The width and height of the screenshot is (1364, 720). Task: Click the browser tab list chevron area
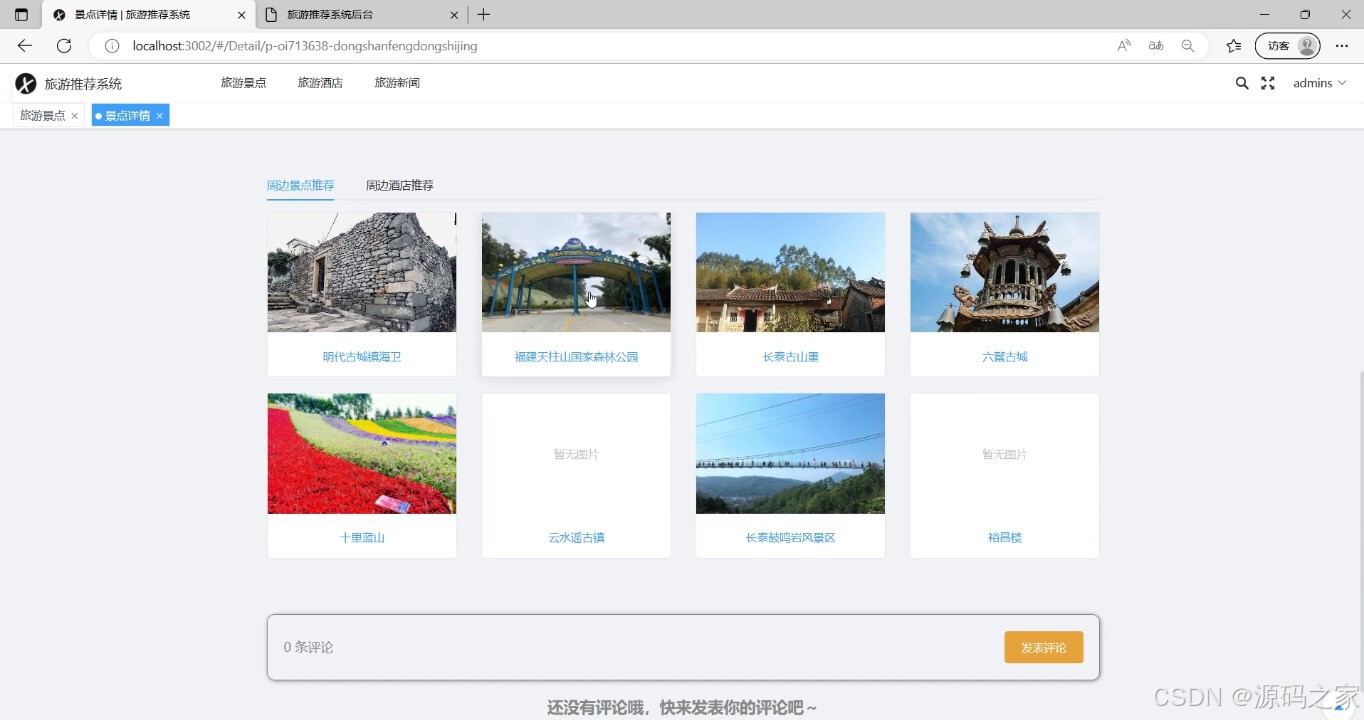point(20,15)
